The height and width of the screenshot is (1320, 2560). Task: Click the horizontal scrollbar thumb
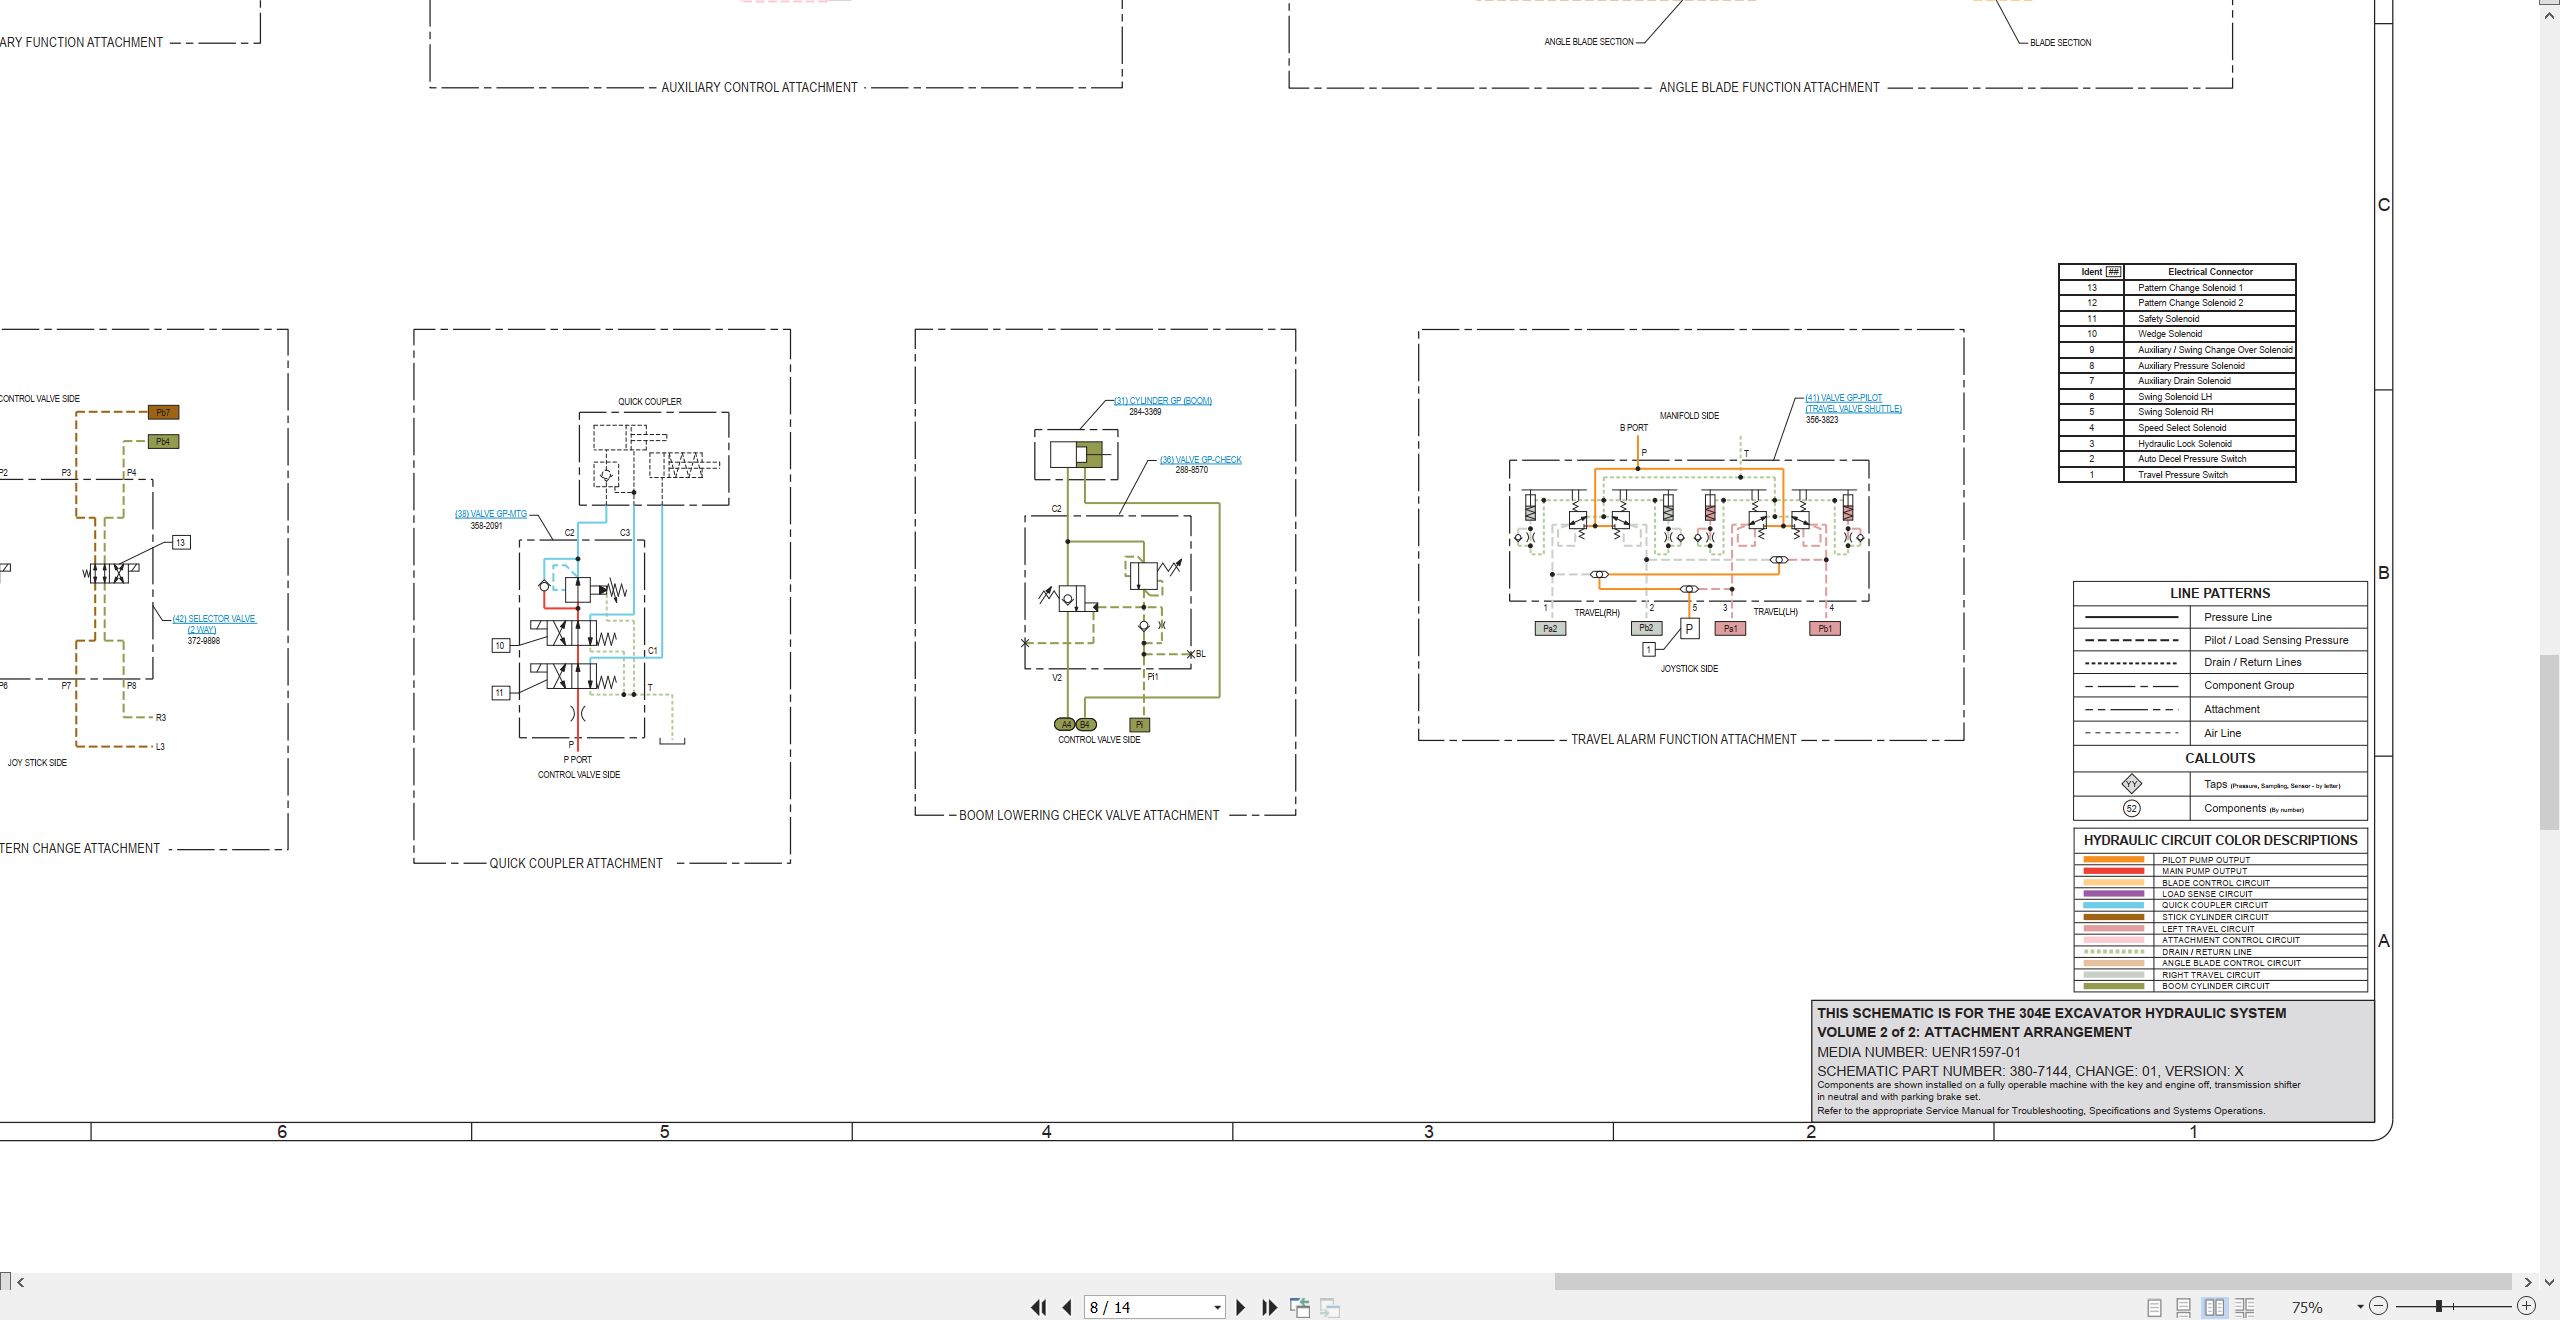[x=2033, y=1282]
